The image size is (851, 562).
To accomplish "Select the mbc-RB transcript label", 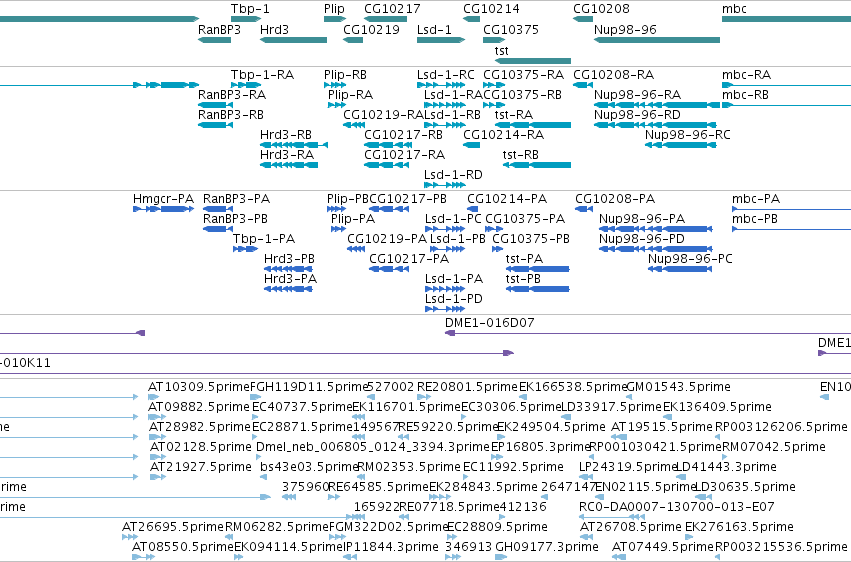I will pyautogui.click(x=745, y=94).
